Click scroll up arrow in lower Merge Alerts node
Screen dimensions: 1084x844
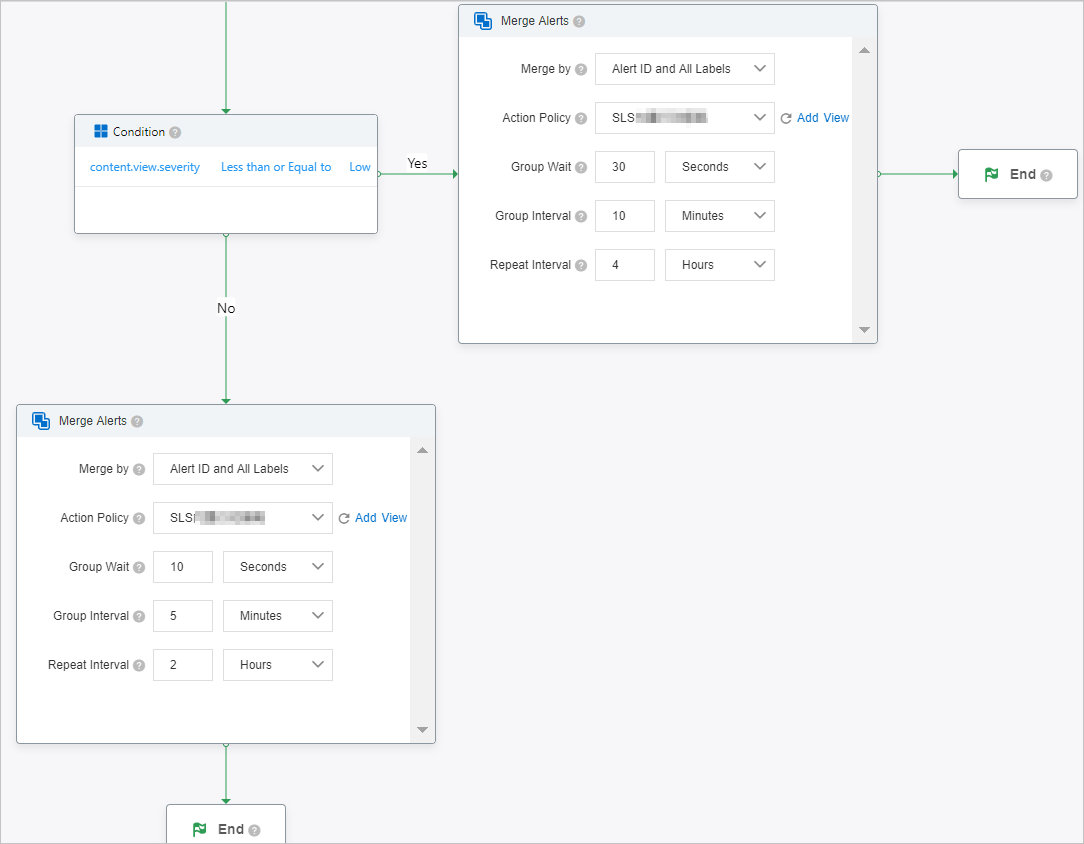pos(422,451)
